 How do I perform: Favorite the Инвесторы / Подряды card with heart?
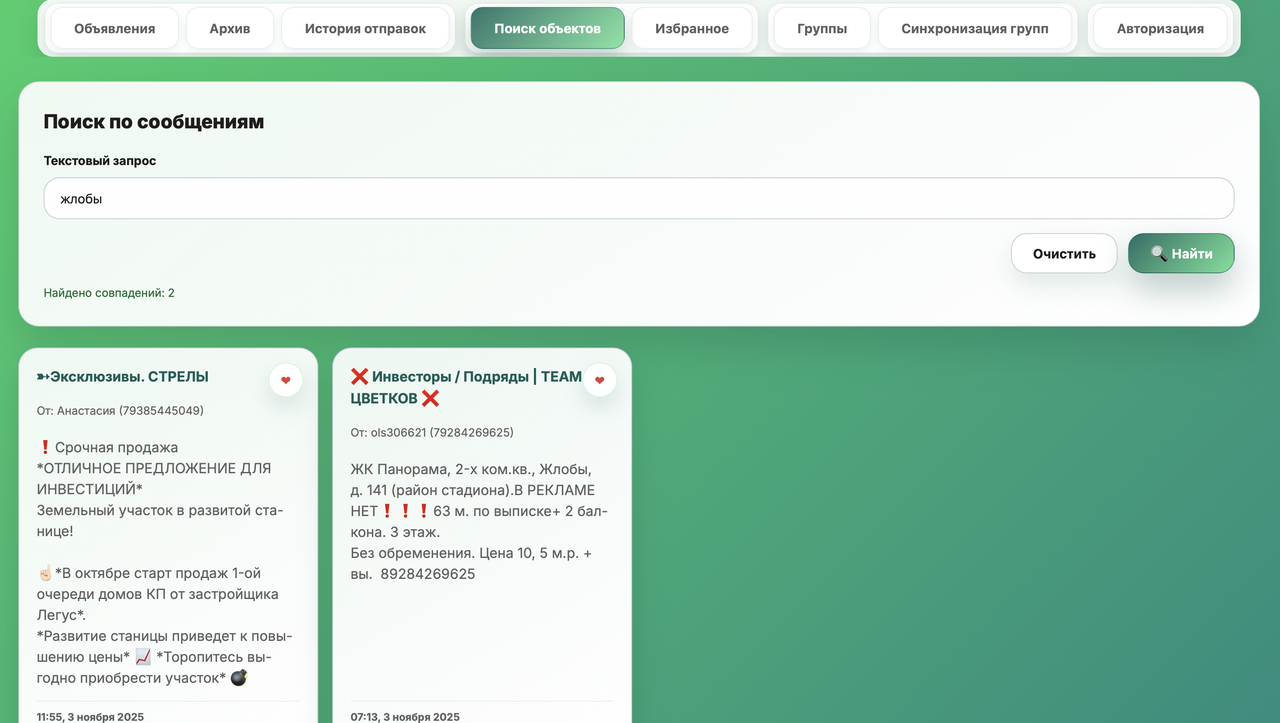click(600, 380)
